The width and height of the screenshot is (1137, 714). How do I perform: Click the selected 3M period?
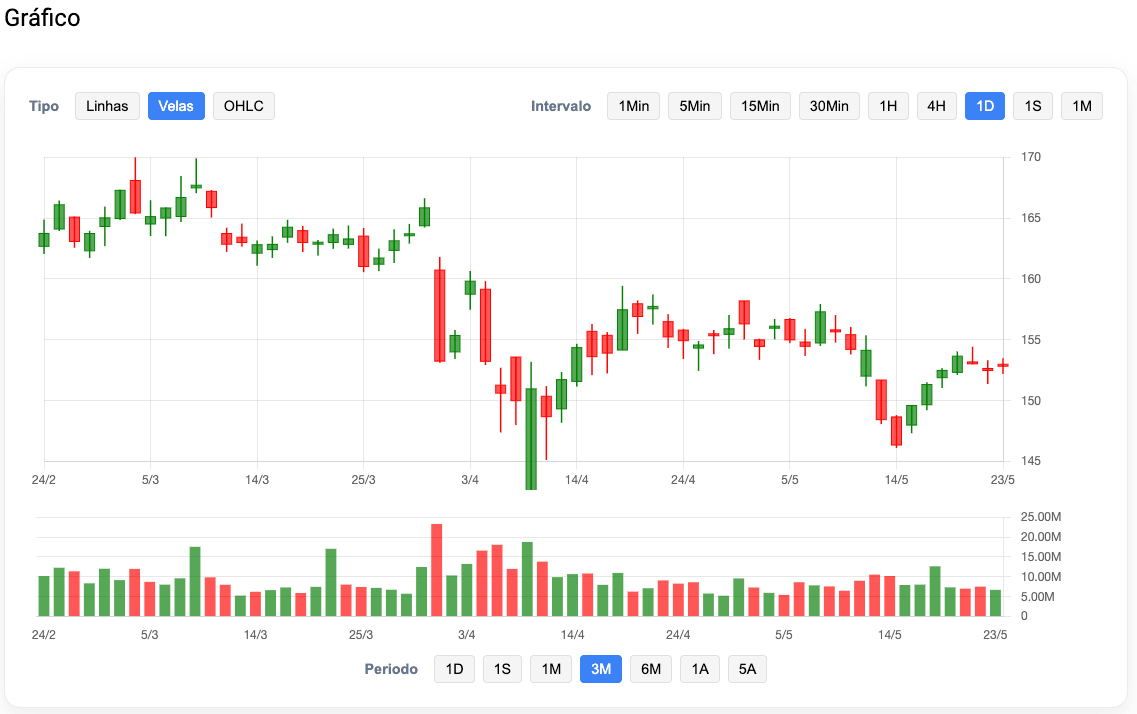coord(601,669)
